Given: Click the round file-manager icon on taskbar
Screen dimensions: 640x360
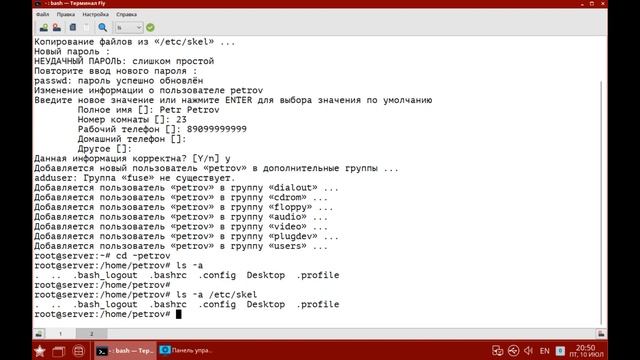Looking at the screenshot, I should (78, 351).
